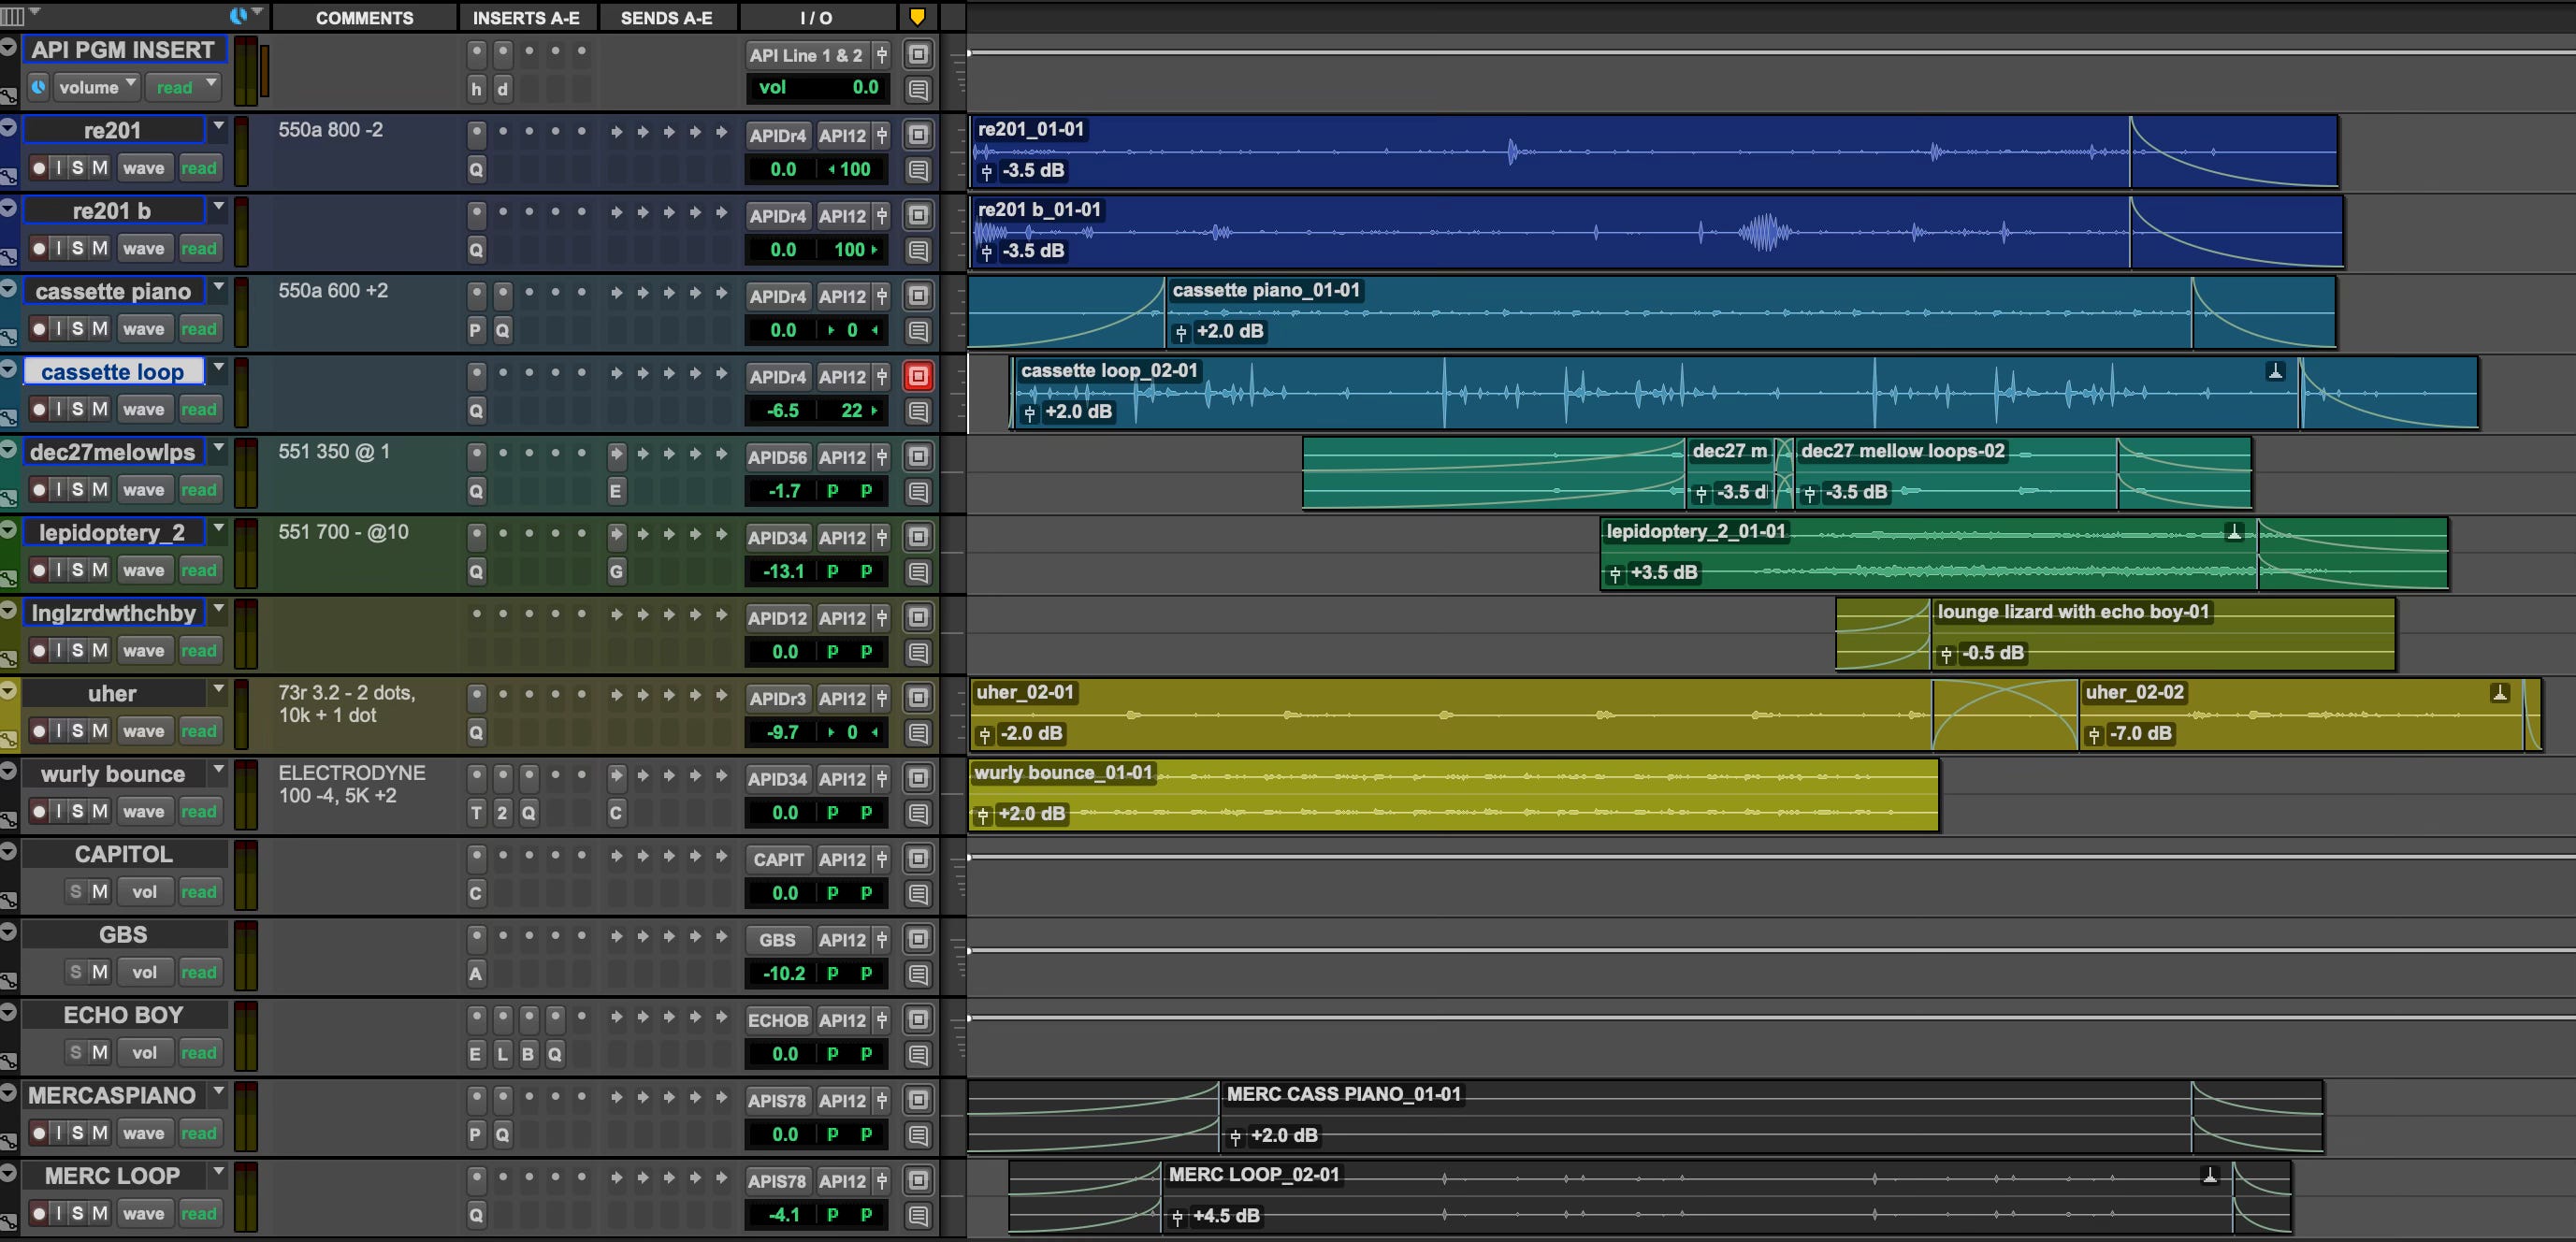The height and width of the screenshot is (1242, 2576).
Task: Click the APID34 input selector on wurly bounce
Action: [777, 779]
